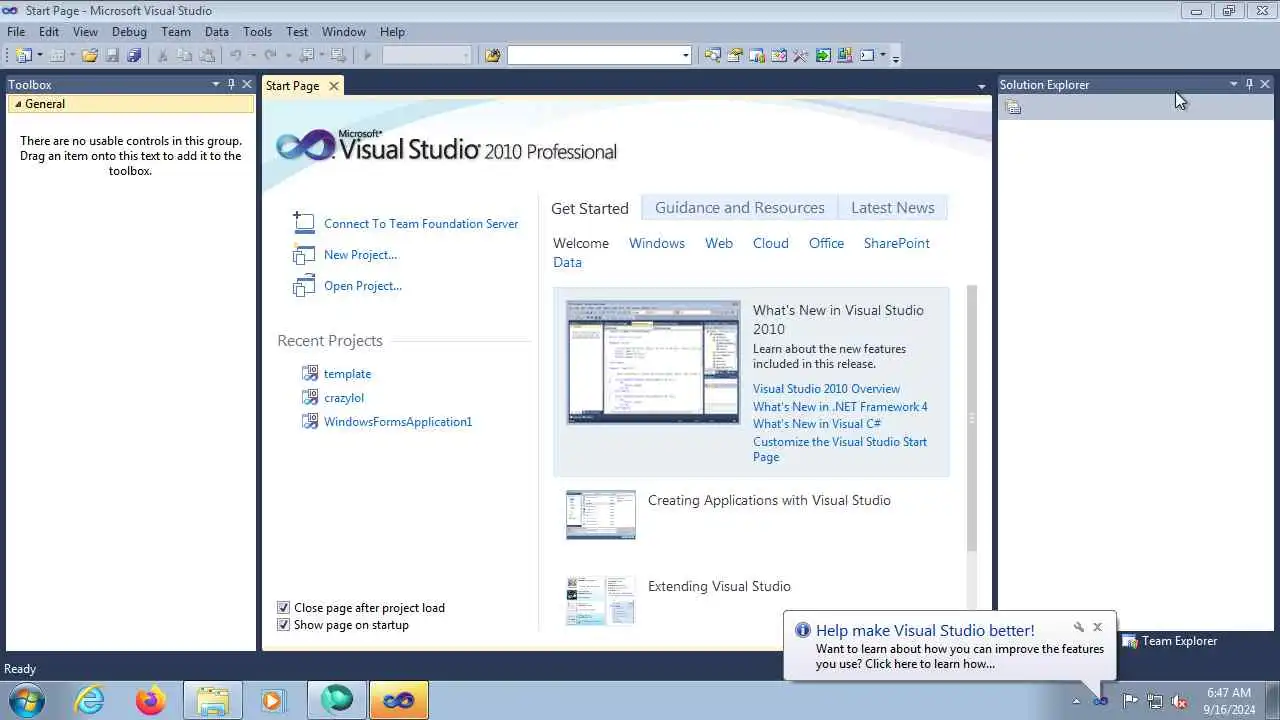Open the Tools menu

click(x=257, y=32)
